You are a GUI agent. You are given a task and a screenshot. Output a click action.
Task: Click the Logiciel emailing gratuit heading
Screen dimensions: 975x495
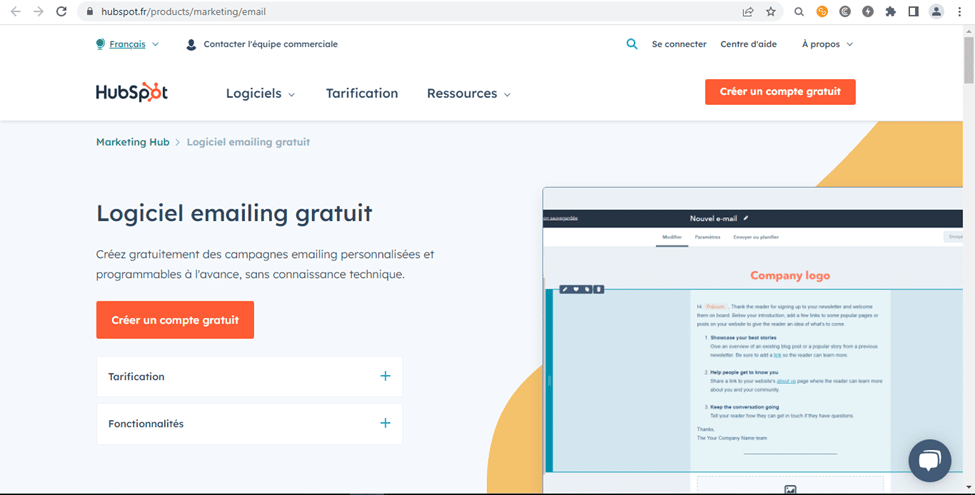pos(234,213)
